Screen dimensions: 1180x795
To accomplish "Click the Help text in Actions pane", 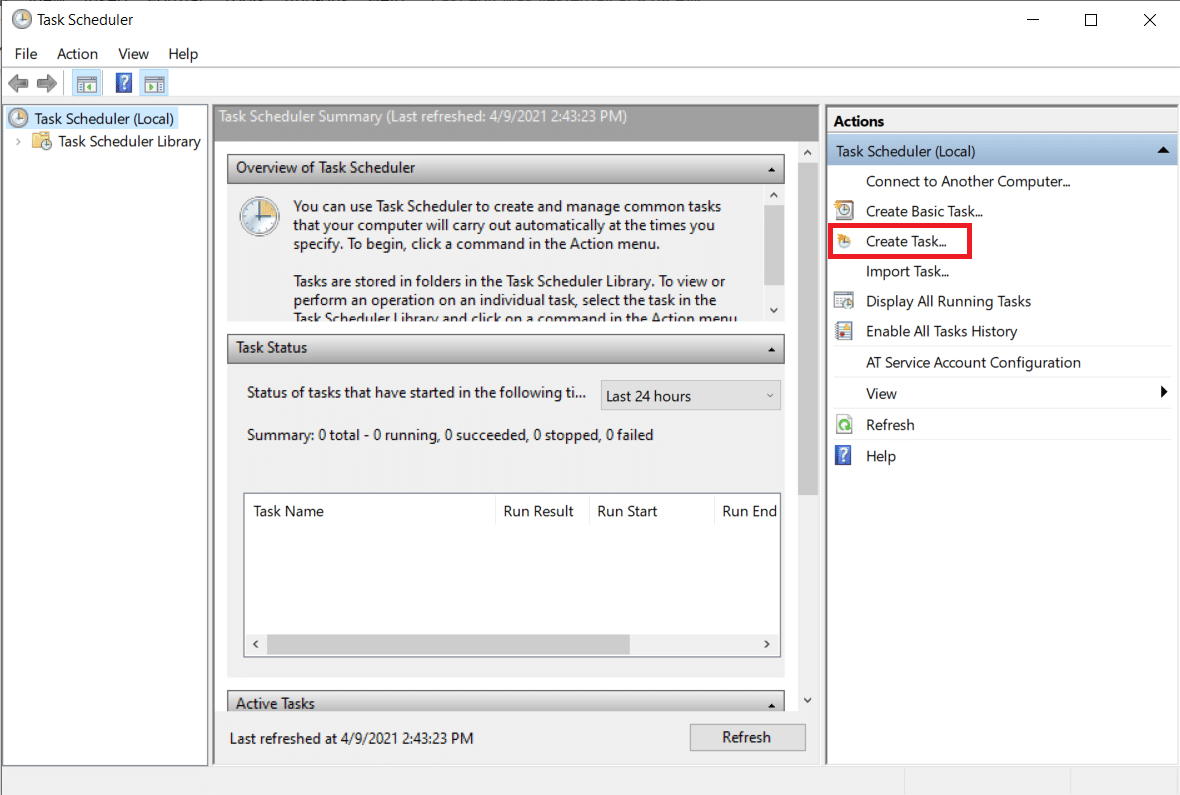I will (x=880, y=456).
